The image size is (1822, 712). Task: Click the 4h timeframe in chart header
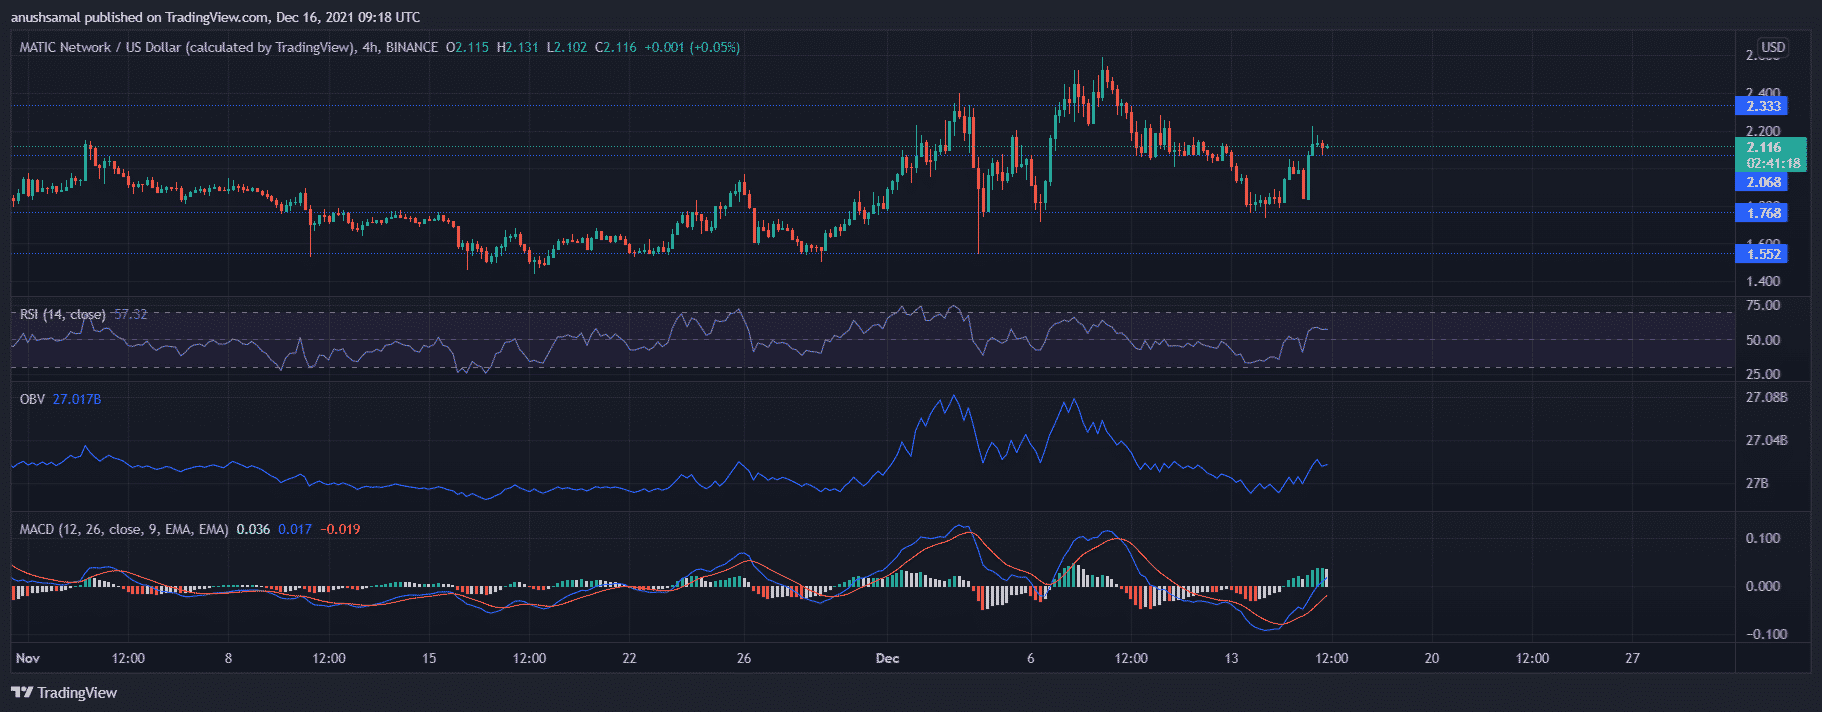(370, 47)
